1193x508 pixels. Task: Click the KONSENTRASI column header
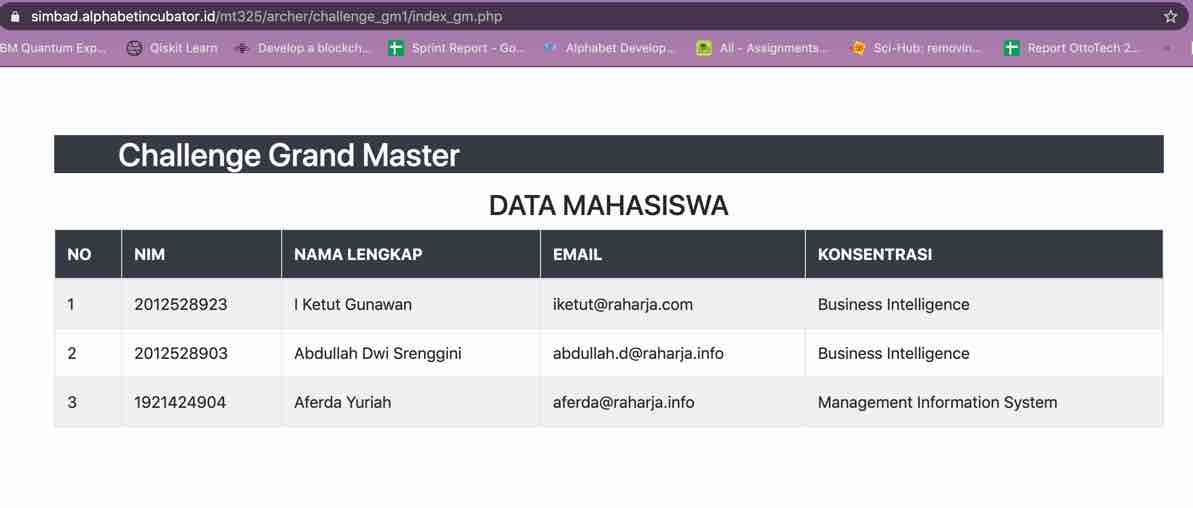click(x=874, y=255)
